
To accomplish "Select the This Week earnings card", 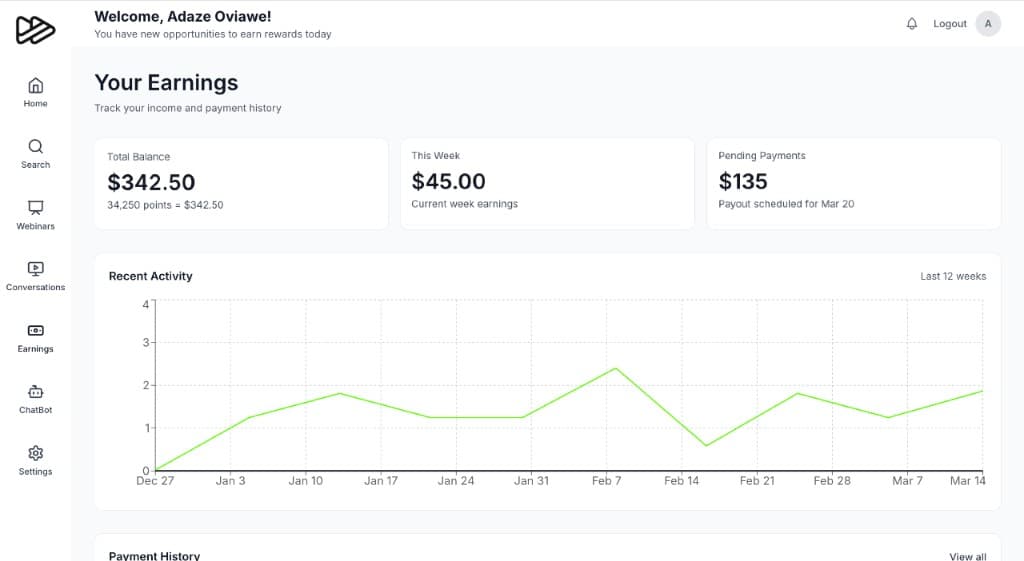I will 547,183.
